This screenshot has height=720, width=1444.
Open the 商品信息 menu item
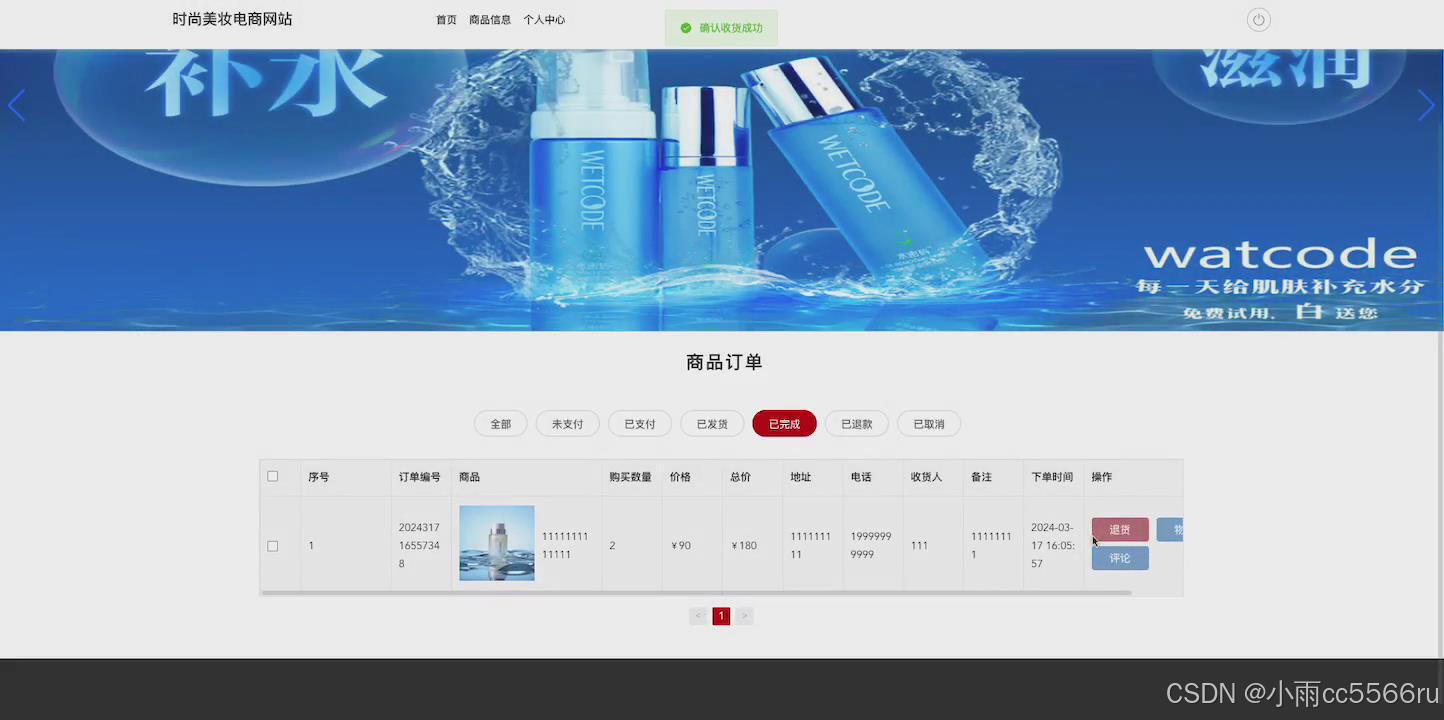point(490,20)
